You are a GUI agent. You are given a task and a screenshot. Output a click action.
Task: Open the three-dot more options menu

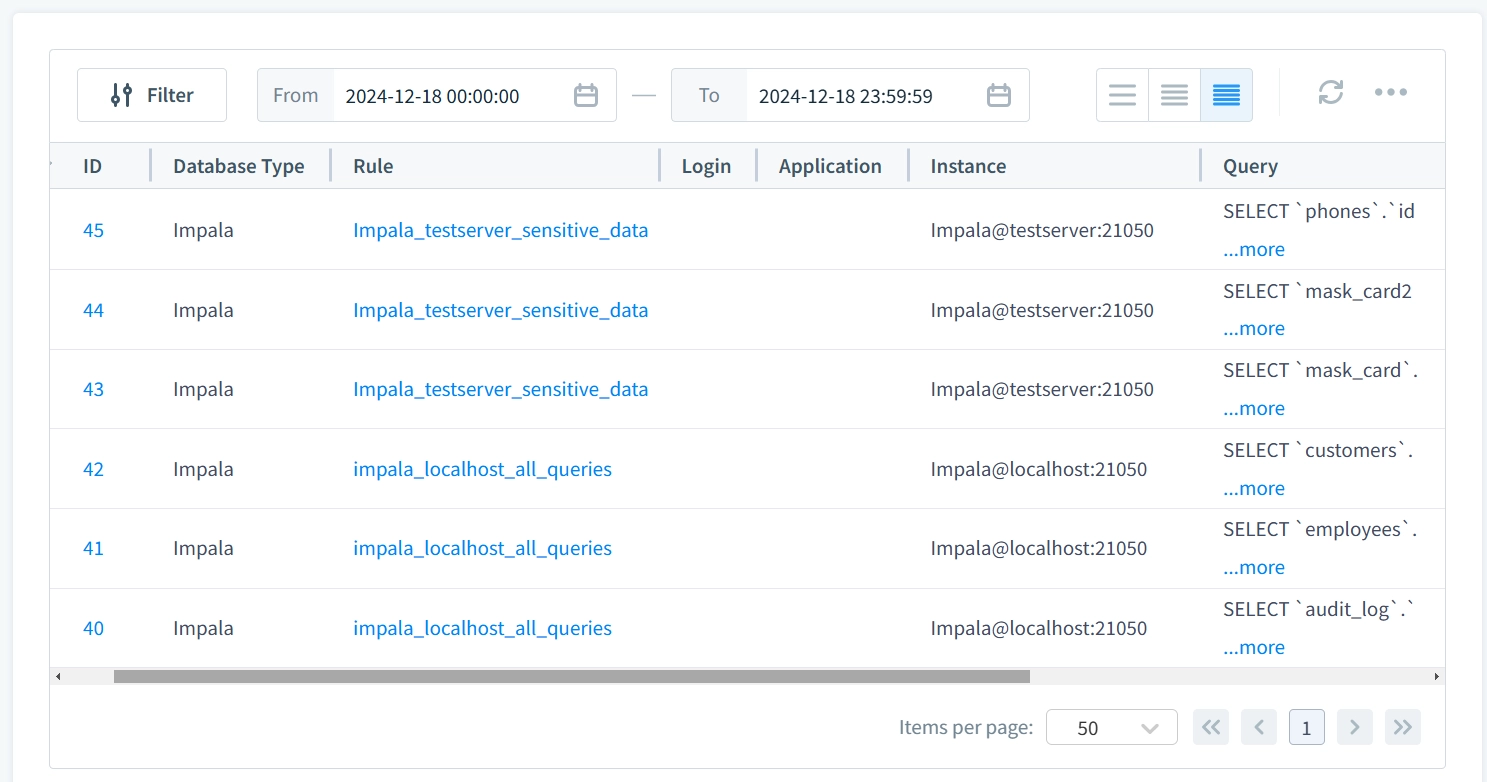pos(1390,92)
